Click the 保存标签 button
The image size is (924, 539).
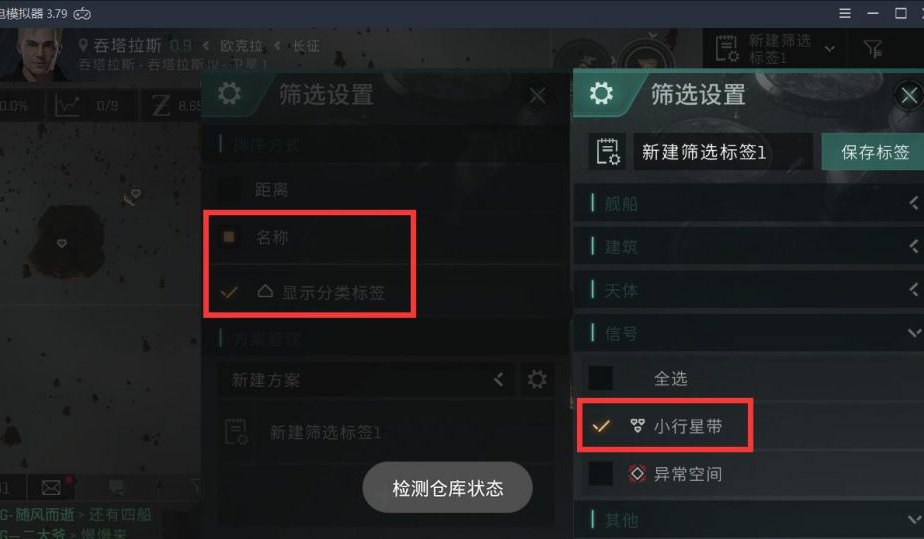874,152
